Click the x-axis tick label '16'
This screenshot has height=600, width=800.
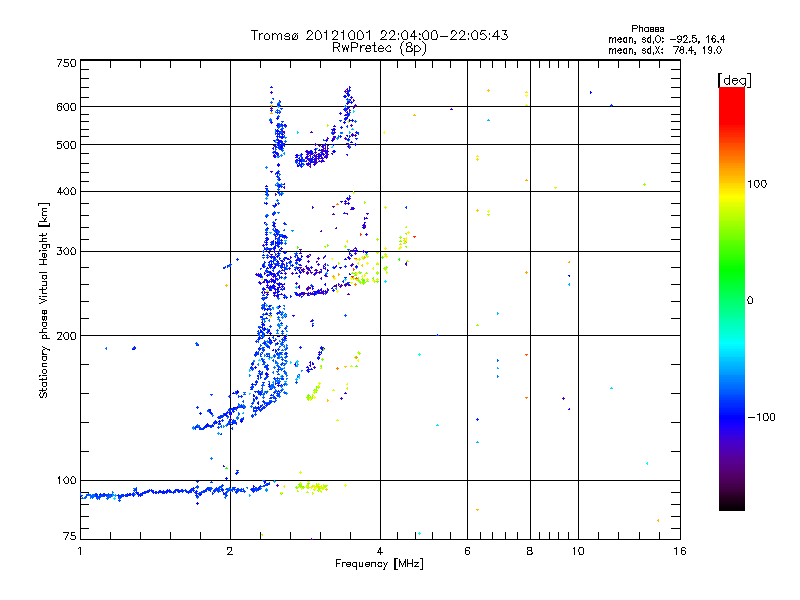680,551
